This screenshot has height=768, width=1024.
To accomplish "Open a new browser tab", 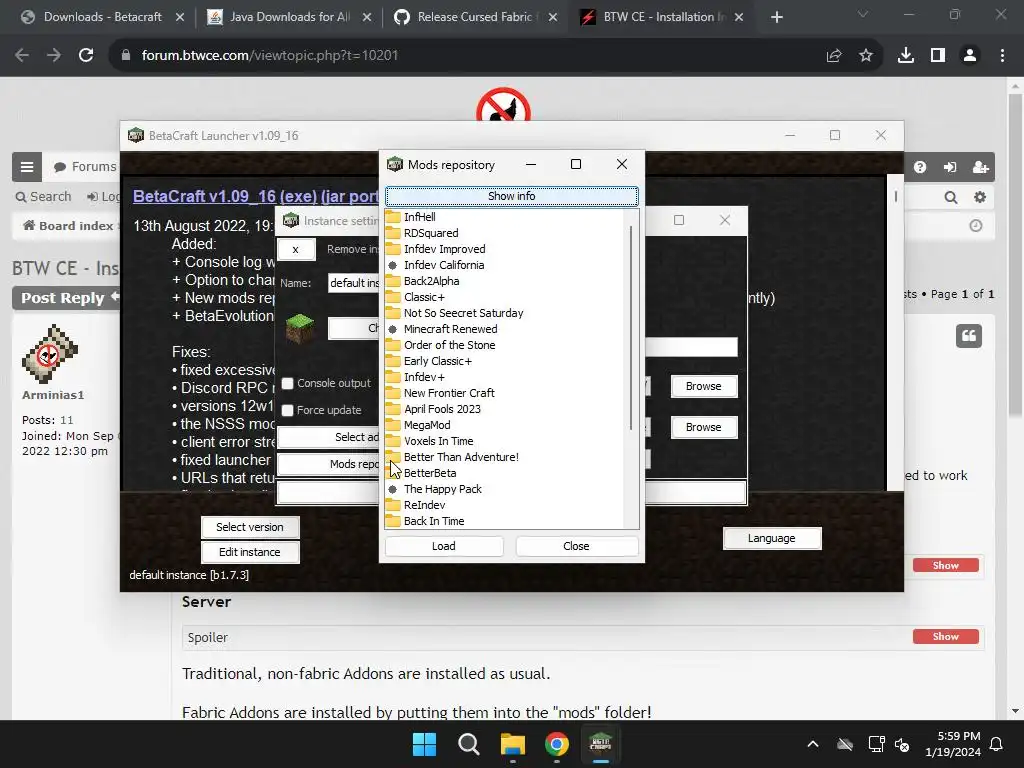I will 776,17.
